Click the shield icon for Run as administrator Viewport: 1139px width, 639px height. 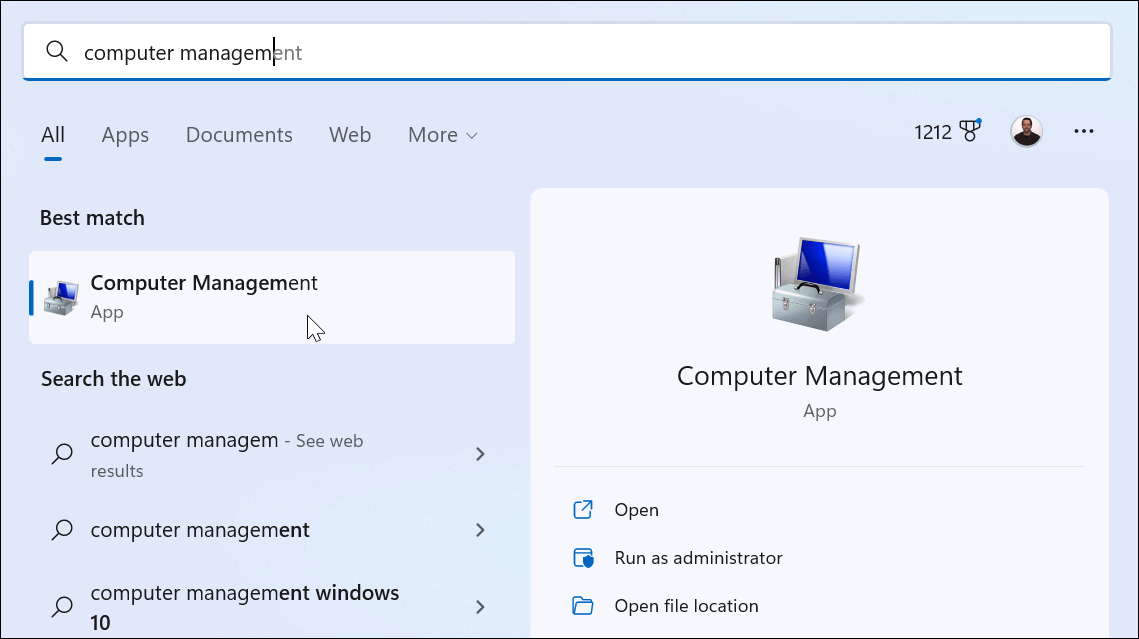(584, 558)
